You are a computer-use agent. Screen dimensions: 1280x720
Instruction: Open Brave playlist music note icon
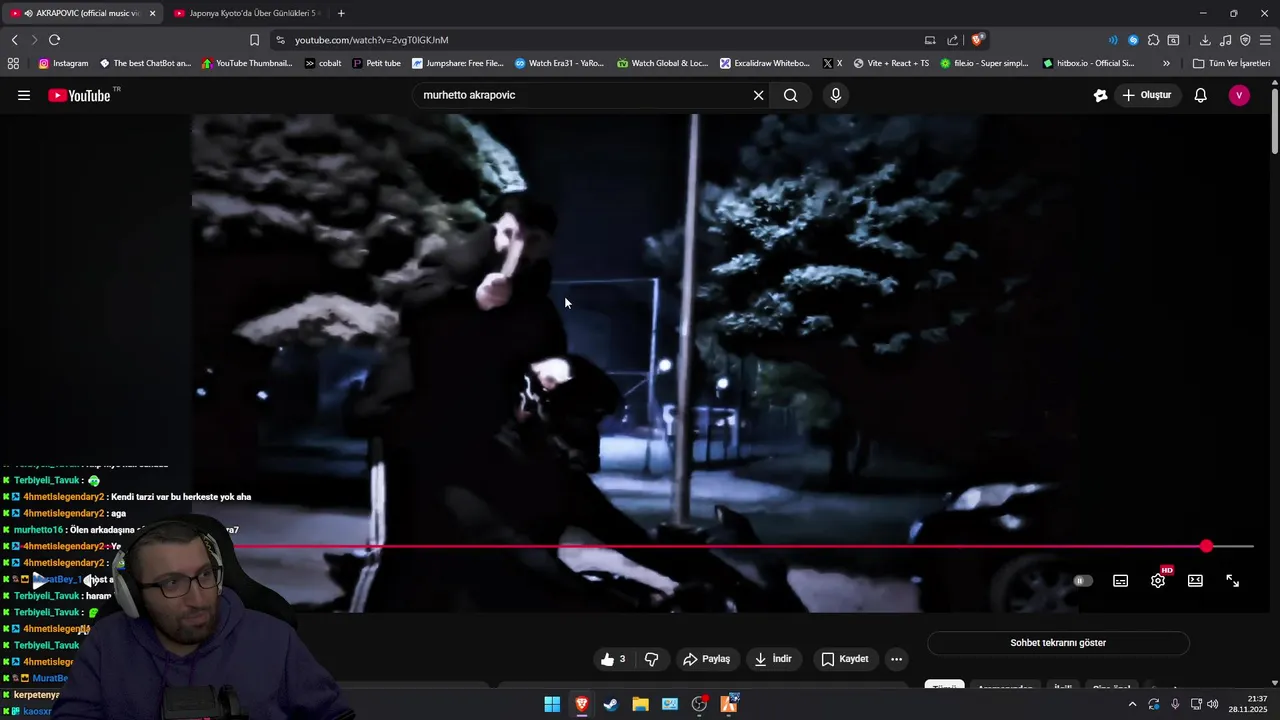click(1226, 40)
